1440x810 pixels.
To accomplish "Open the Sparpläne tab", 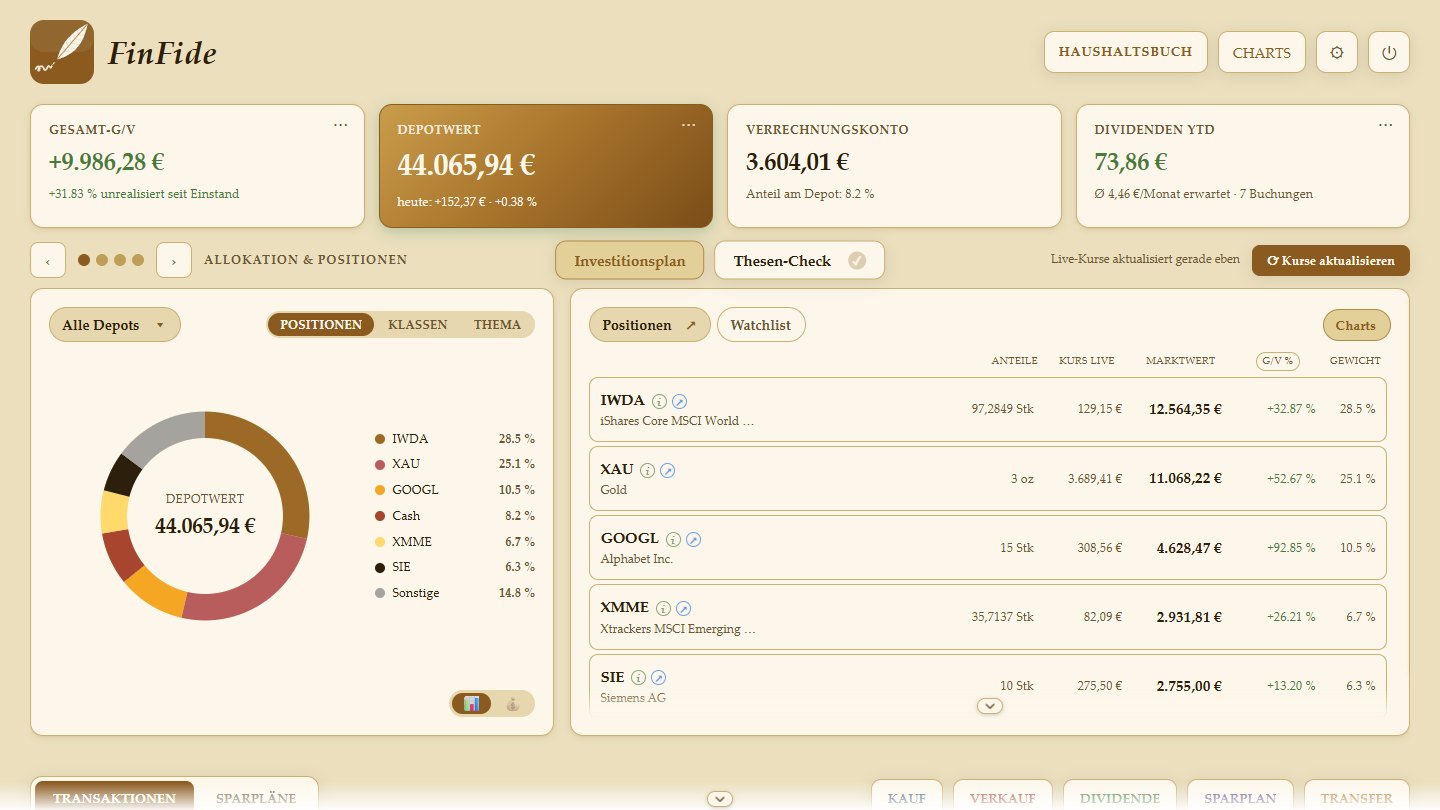I will click(256, 798).
